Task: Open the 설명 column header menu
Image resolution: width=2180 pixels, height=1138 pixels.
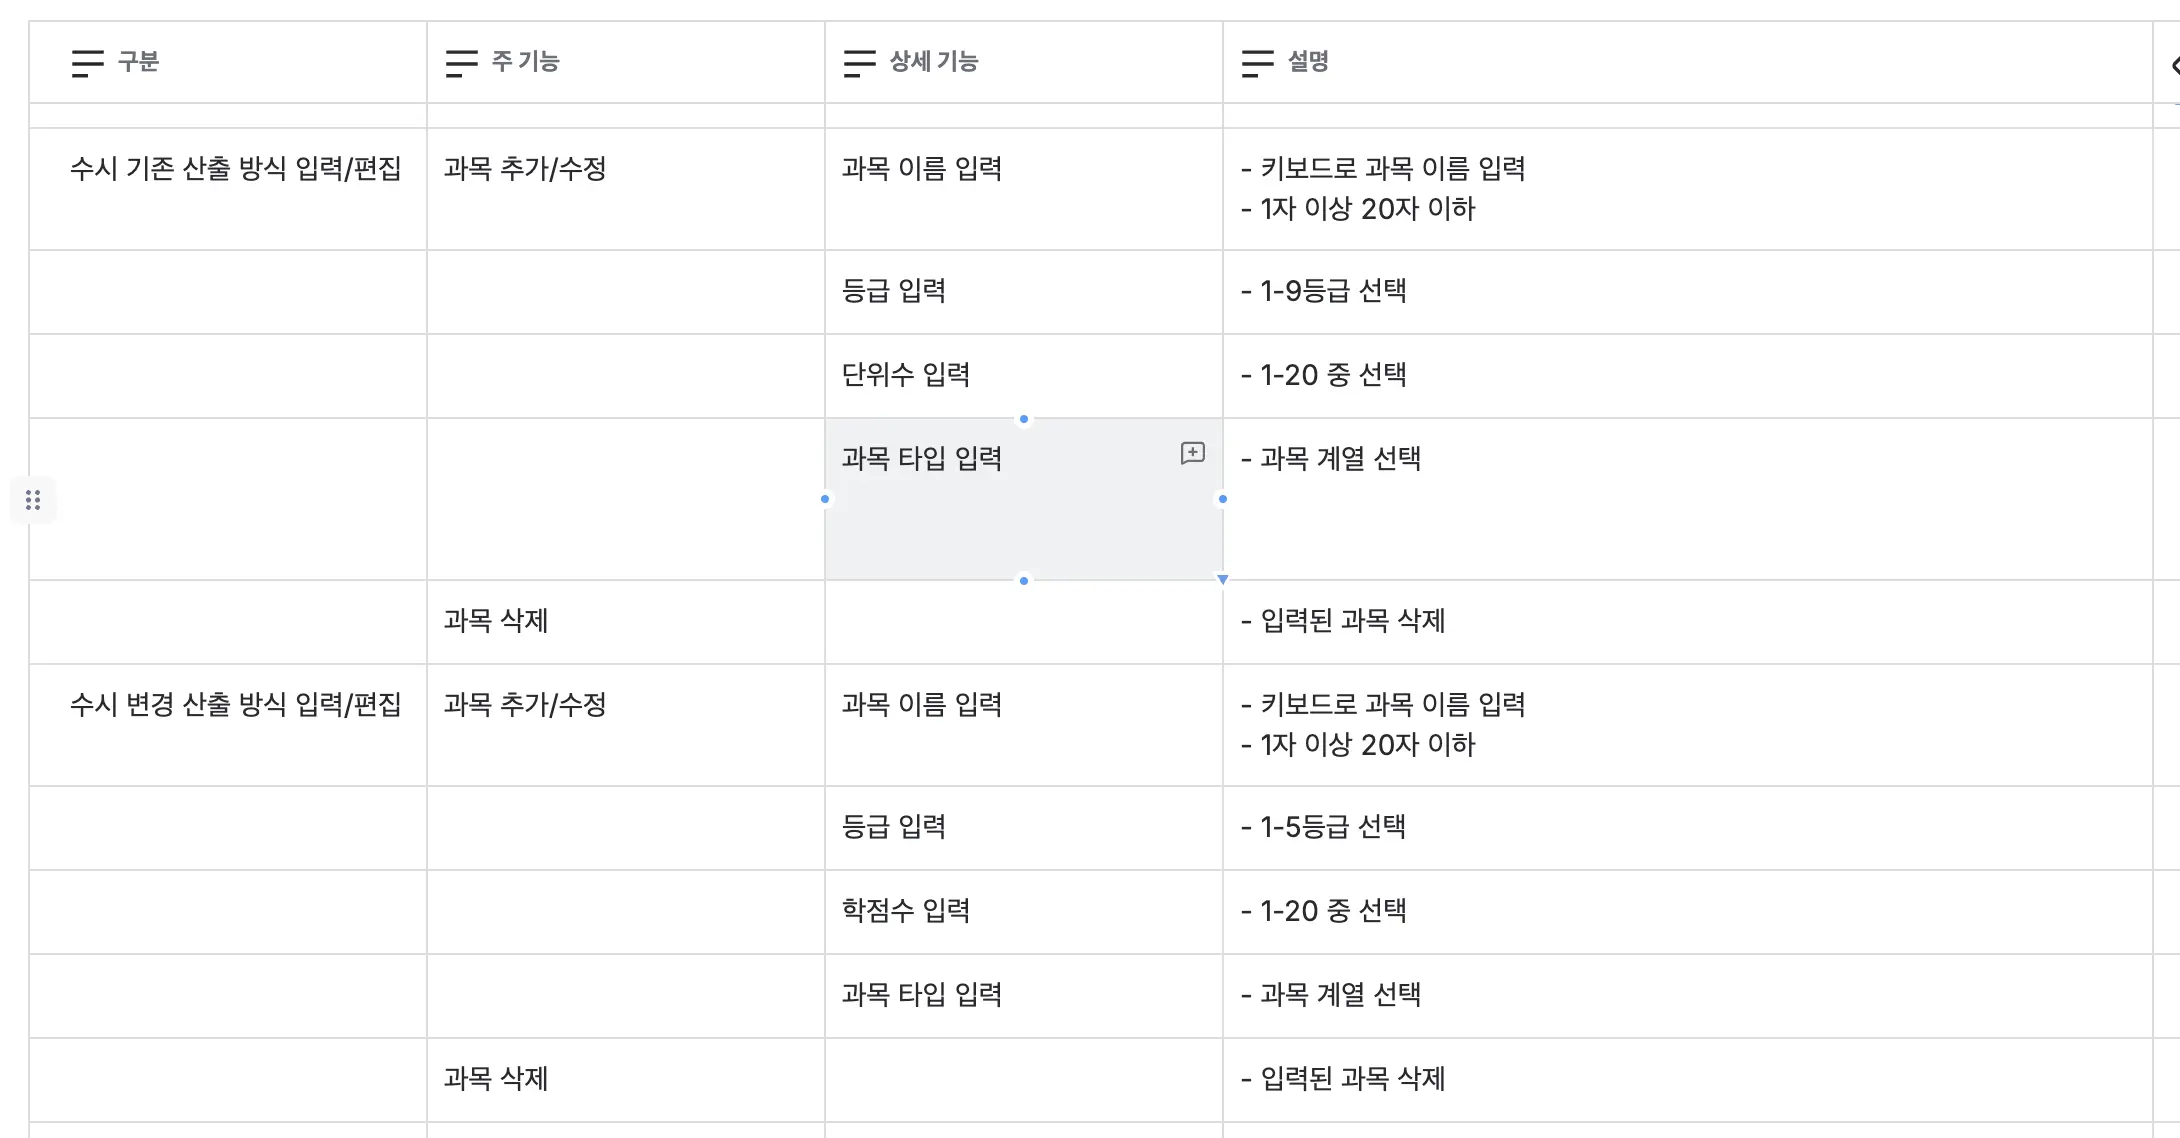Action: 1308,62
